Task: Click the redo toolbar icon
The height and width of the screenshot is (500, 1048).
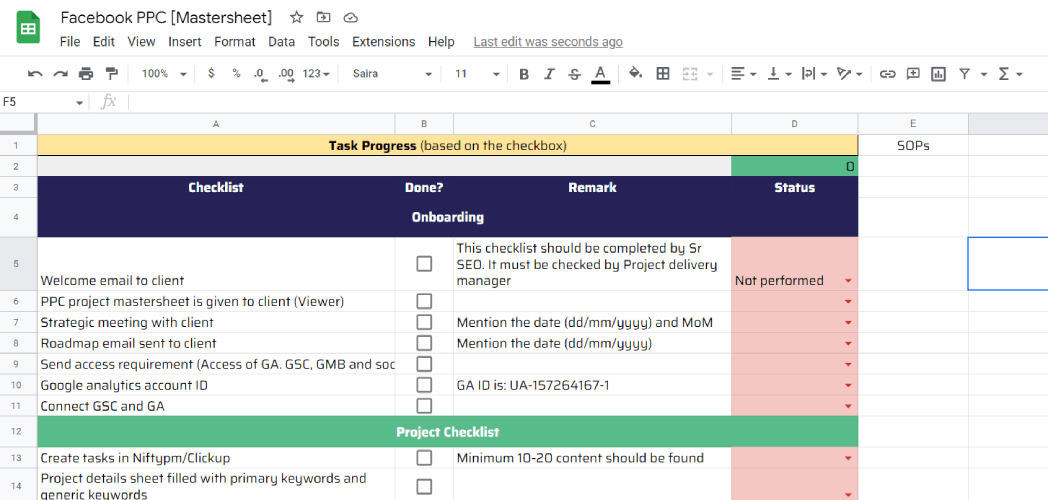Action: [x=61, y=74]
